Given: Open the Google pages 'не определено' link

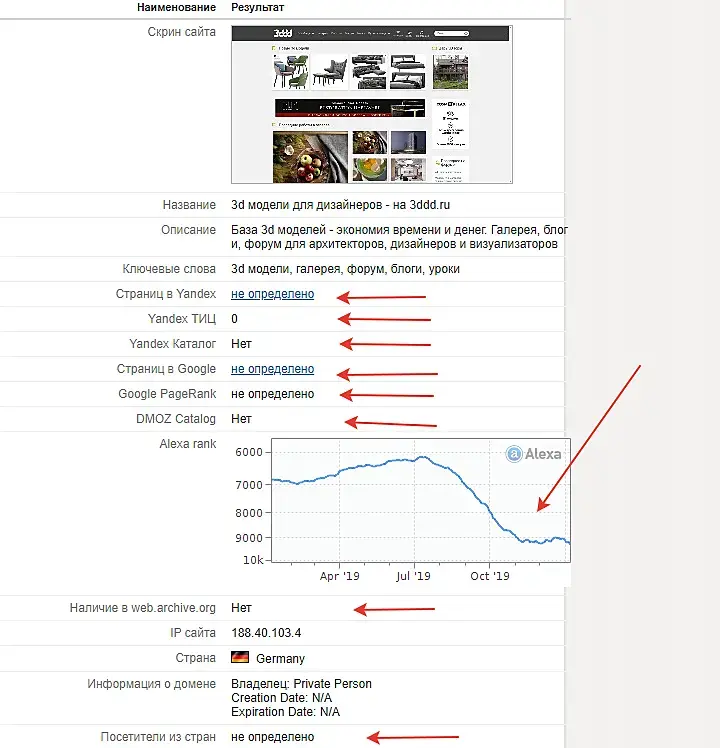Looking at the screenshot, I should point(272,369).
